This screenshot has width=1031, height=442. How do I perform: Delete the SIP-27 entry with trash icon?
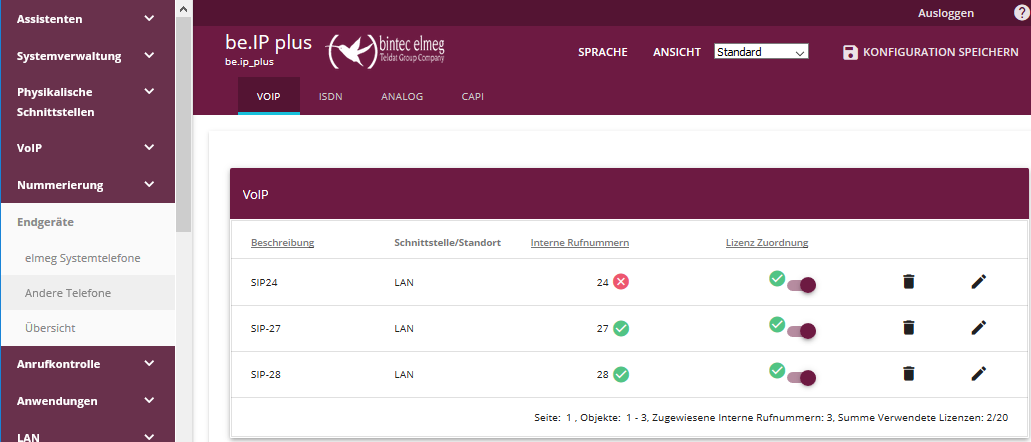[x=908, y=328]
